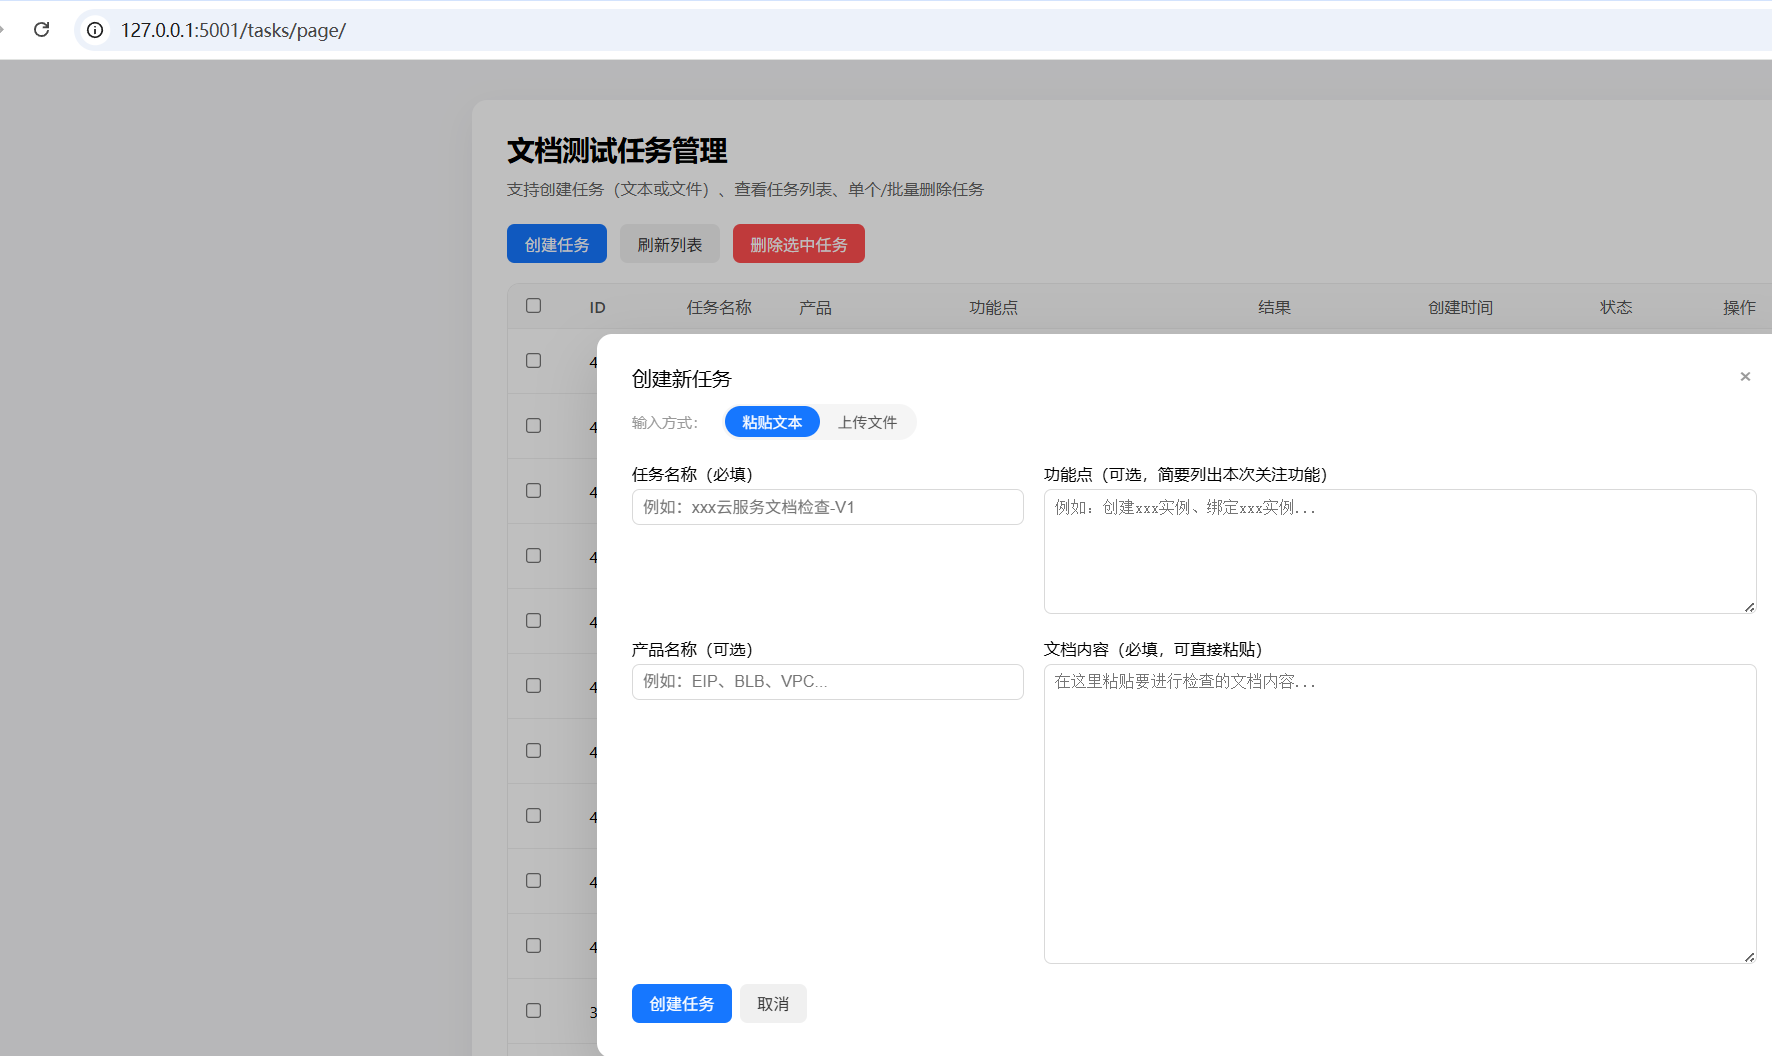Click the 结果 column header
Viewport: 1772px width, 1056px height.
coord(1274,308)
